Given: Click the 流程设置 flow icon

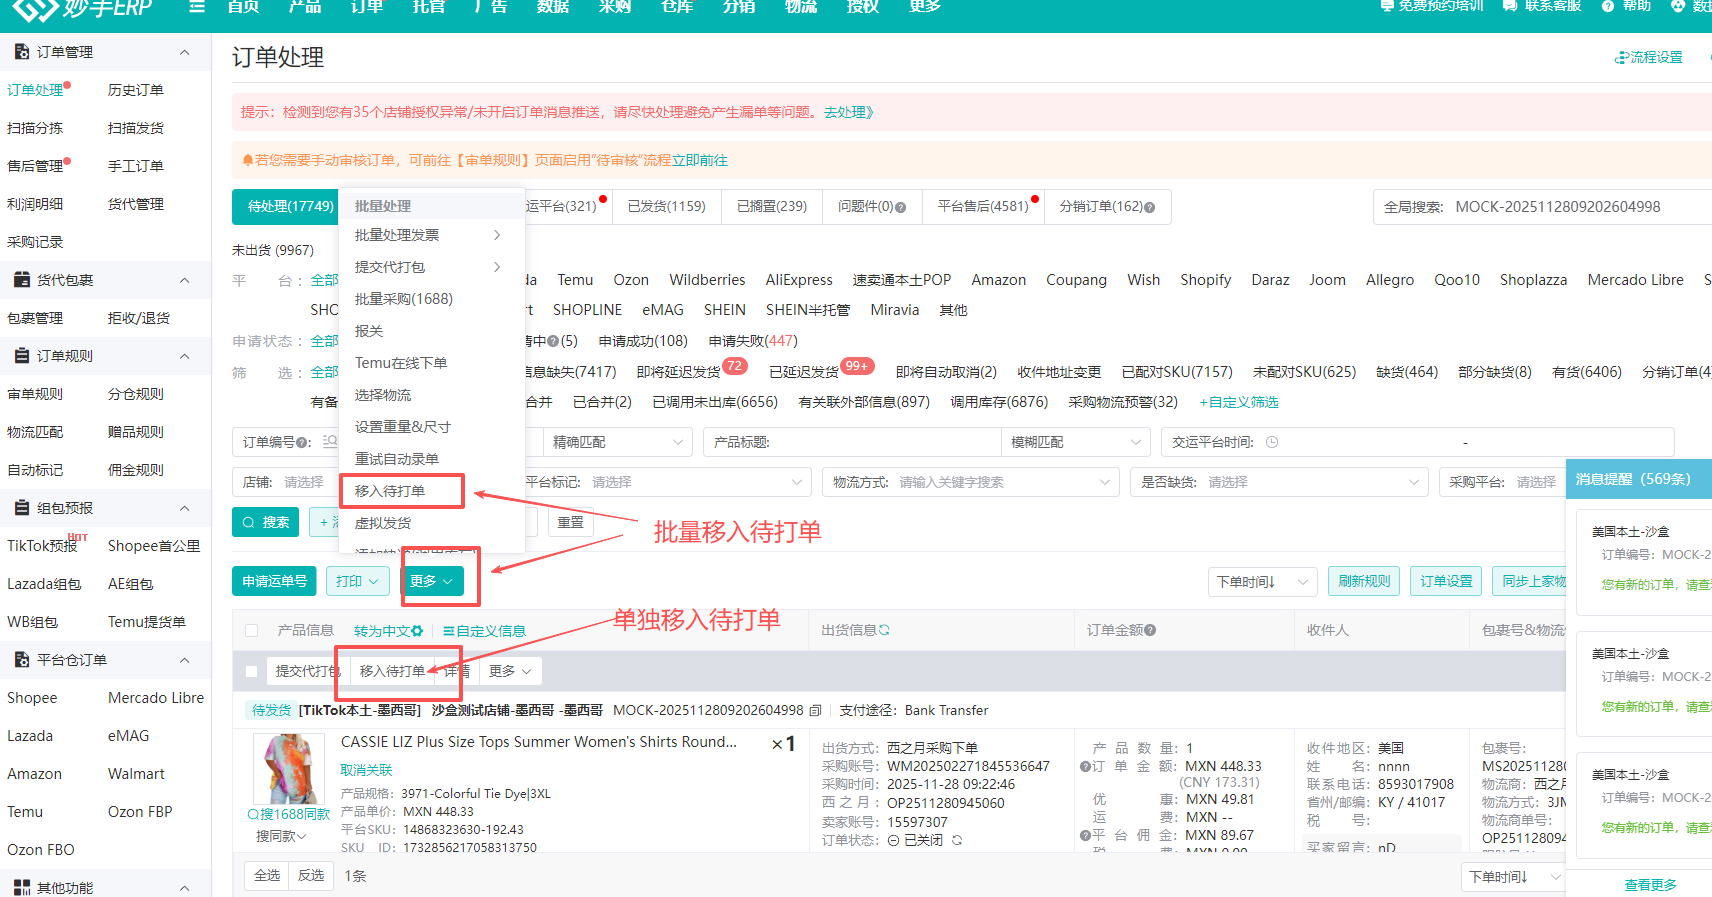Looking at the screenshot, I should pyautogui.click(x=1622, y=58).
